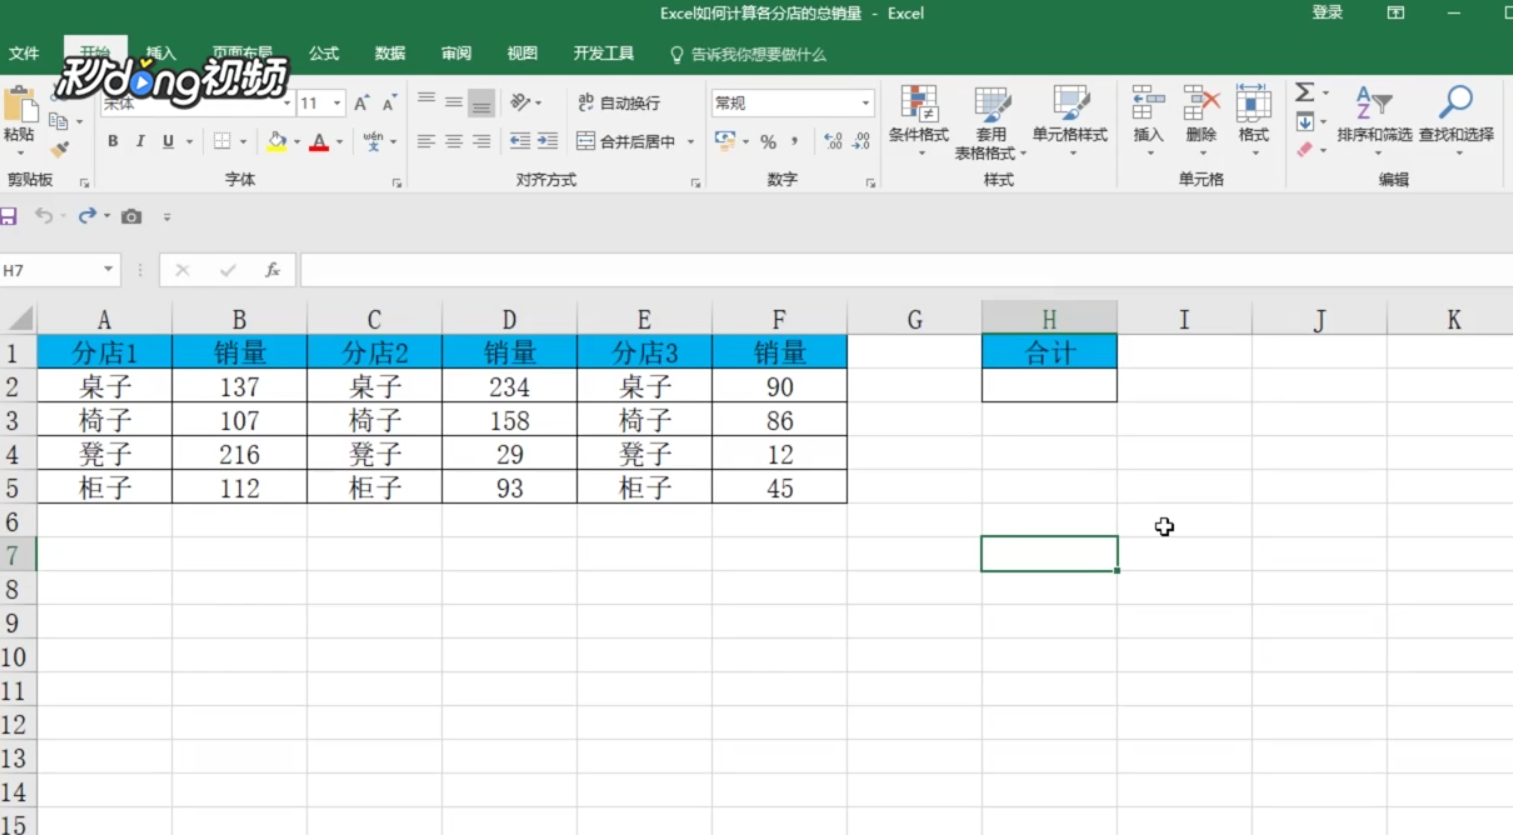Image resolution: width=1513 pixels, height=835 pixels.
Task: Switch to the 视图 View tab
Action: tap(522, 53)
